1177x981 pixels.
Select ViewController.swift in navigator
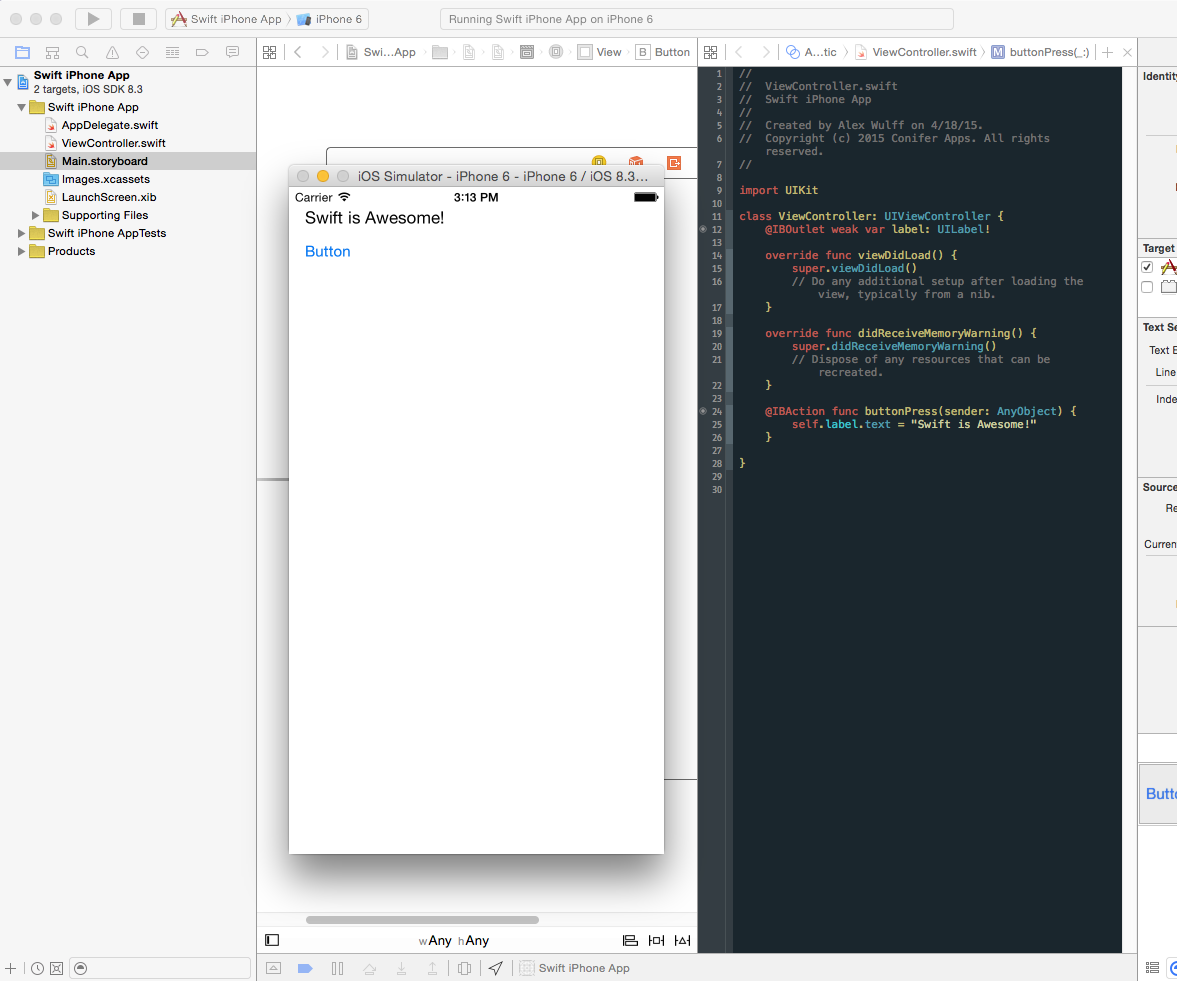point(113,143)
